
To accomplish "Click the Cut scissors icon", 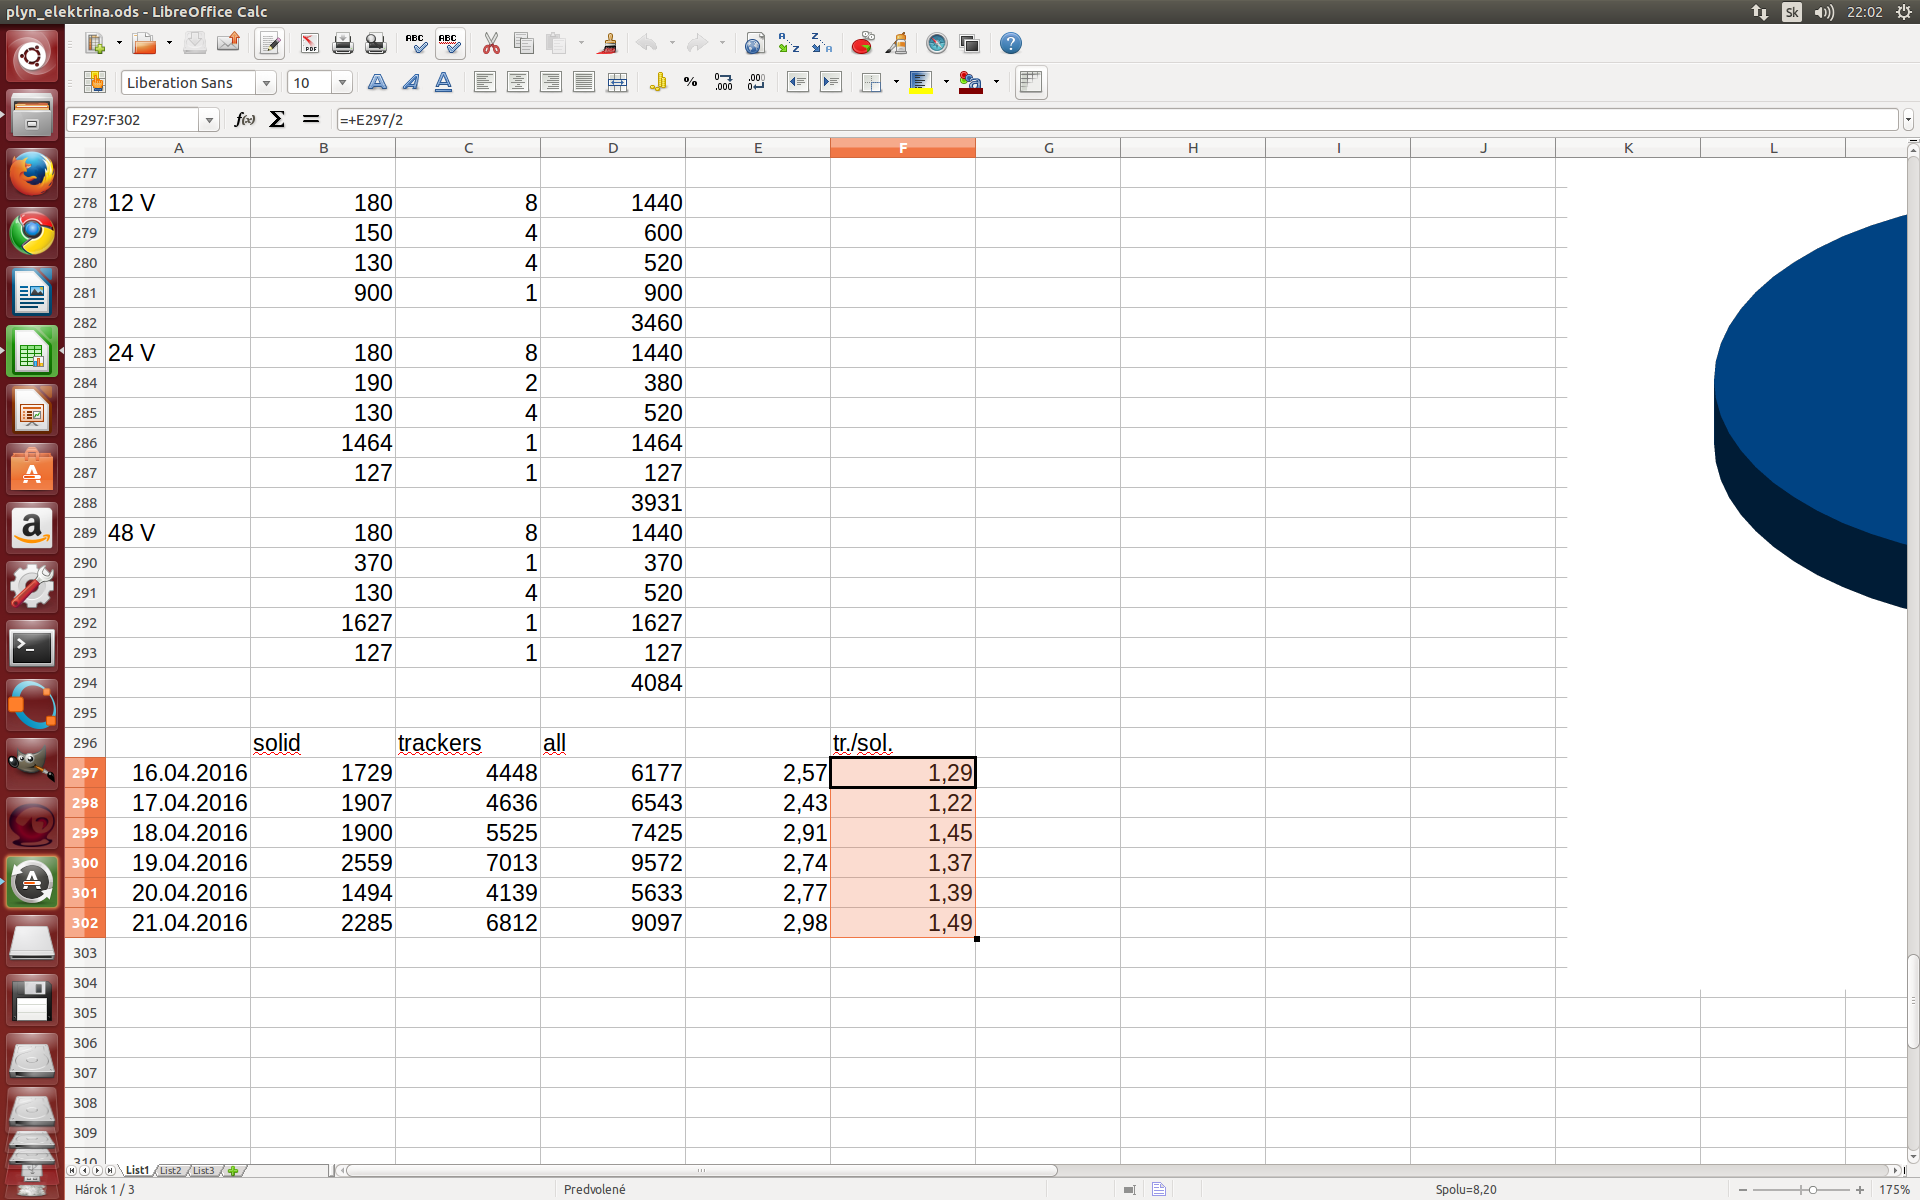I will 491,44.
